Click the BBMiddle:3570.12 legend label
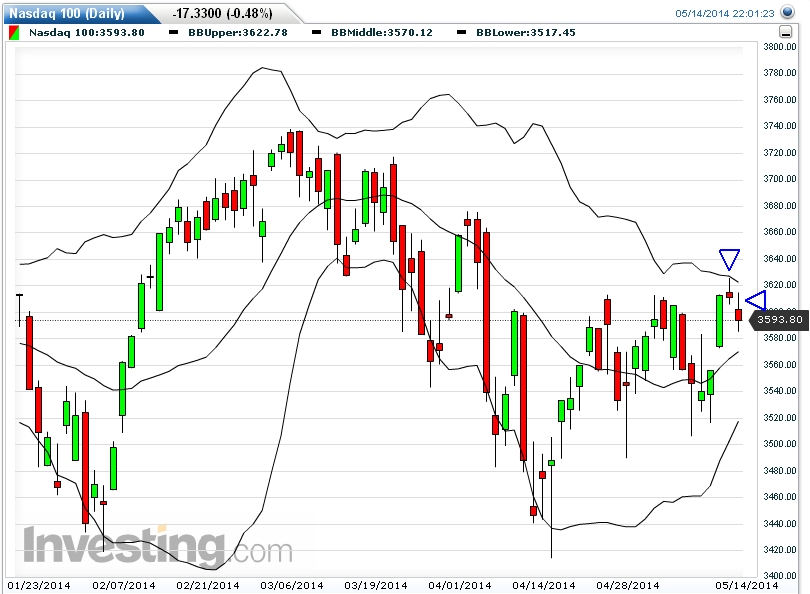The width and height of the screenshot is (810, 594). (382, 33)
